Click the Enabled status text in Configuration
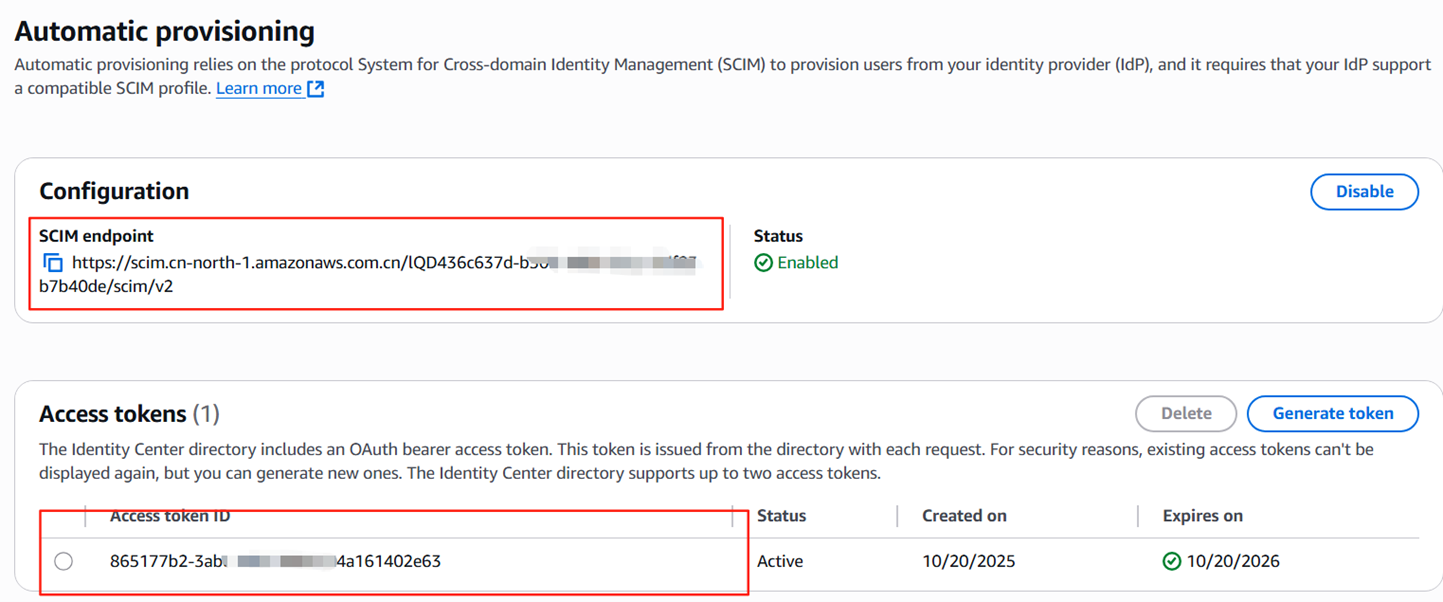1443x602 pixels. click(x=807, y=263)
